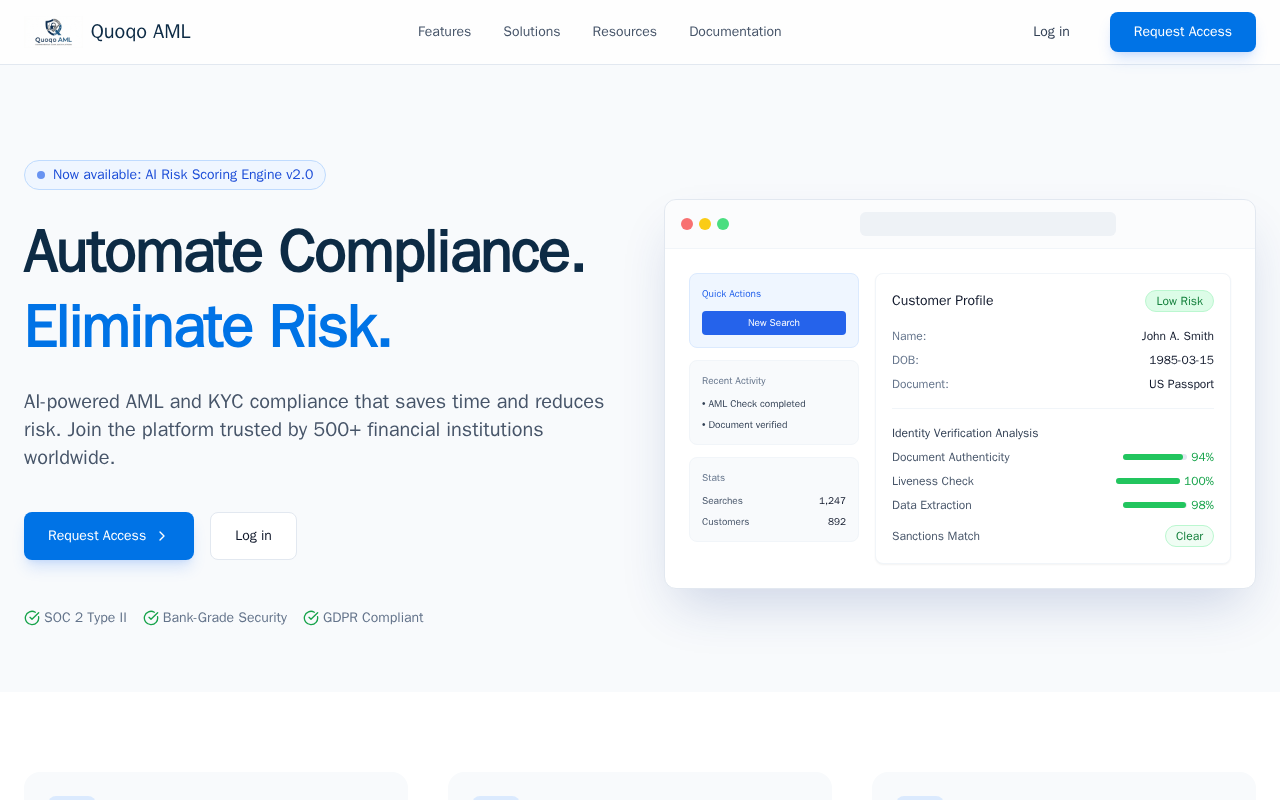Click the Low Risk badge

(x=1179, y=301)
